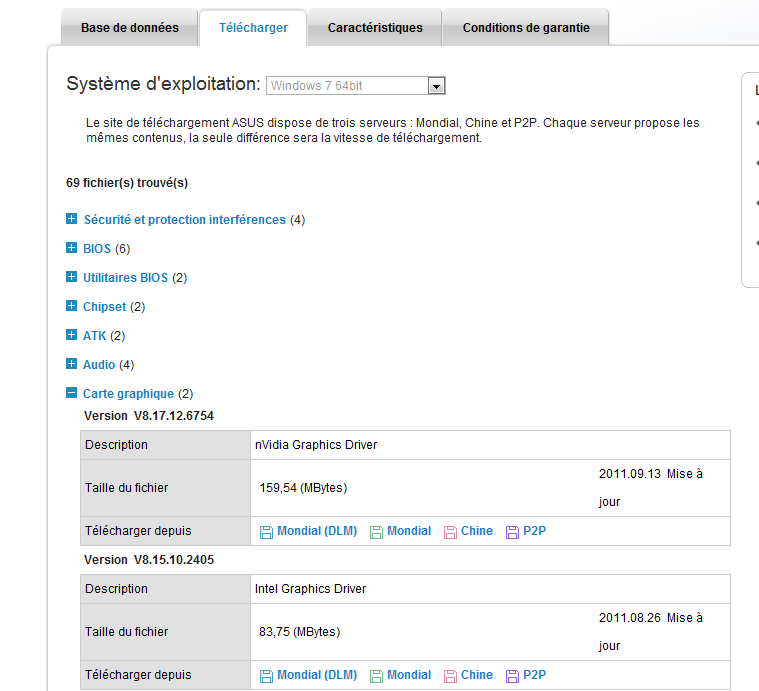Viewport: 759px width, 691px height.
Task: Click the blue disk icon for Intel Mondial (DLM)
Action: point(266,676)
